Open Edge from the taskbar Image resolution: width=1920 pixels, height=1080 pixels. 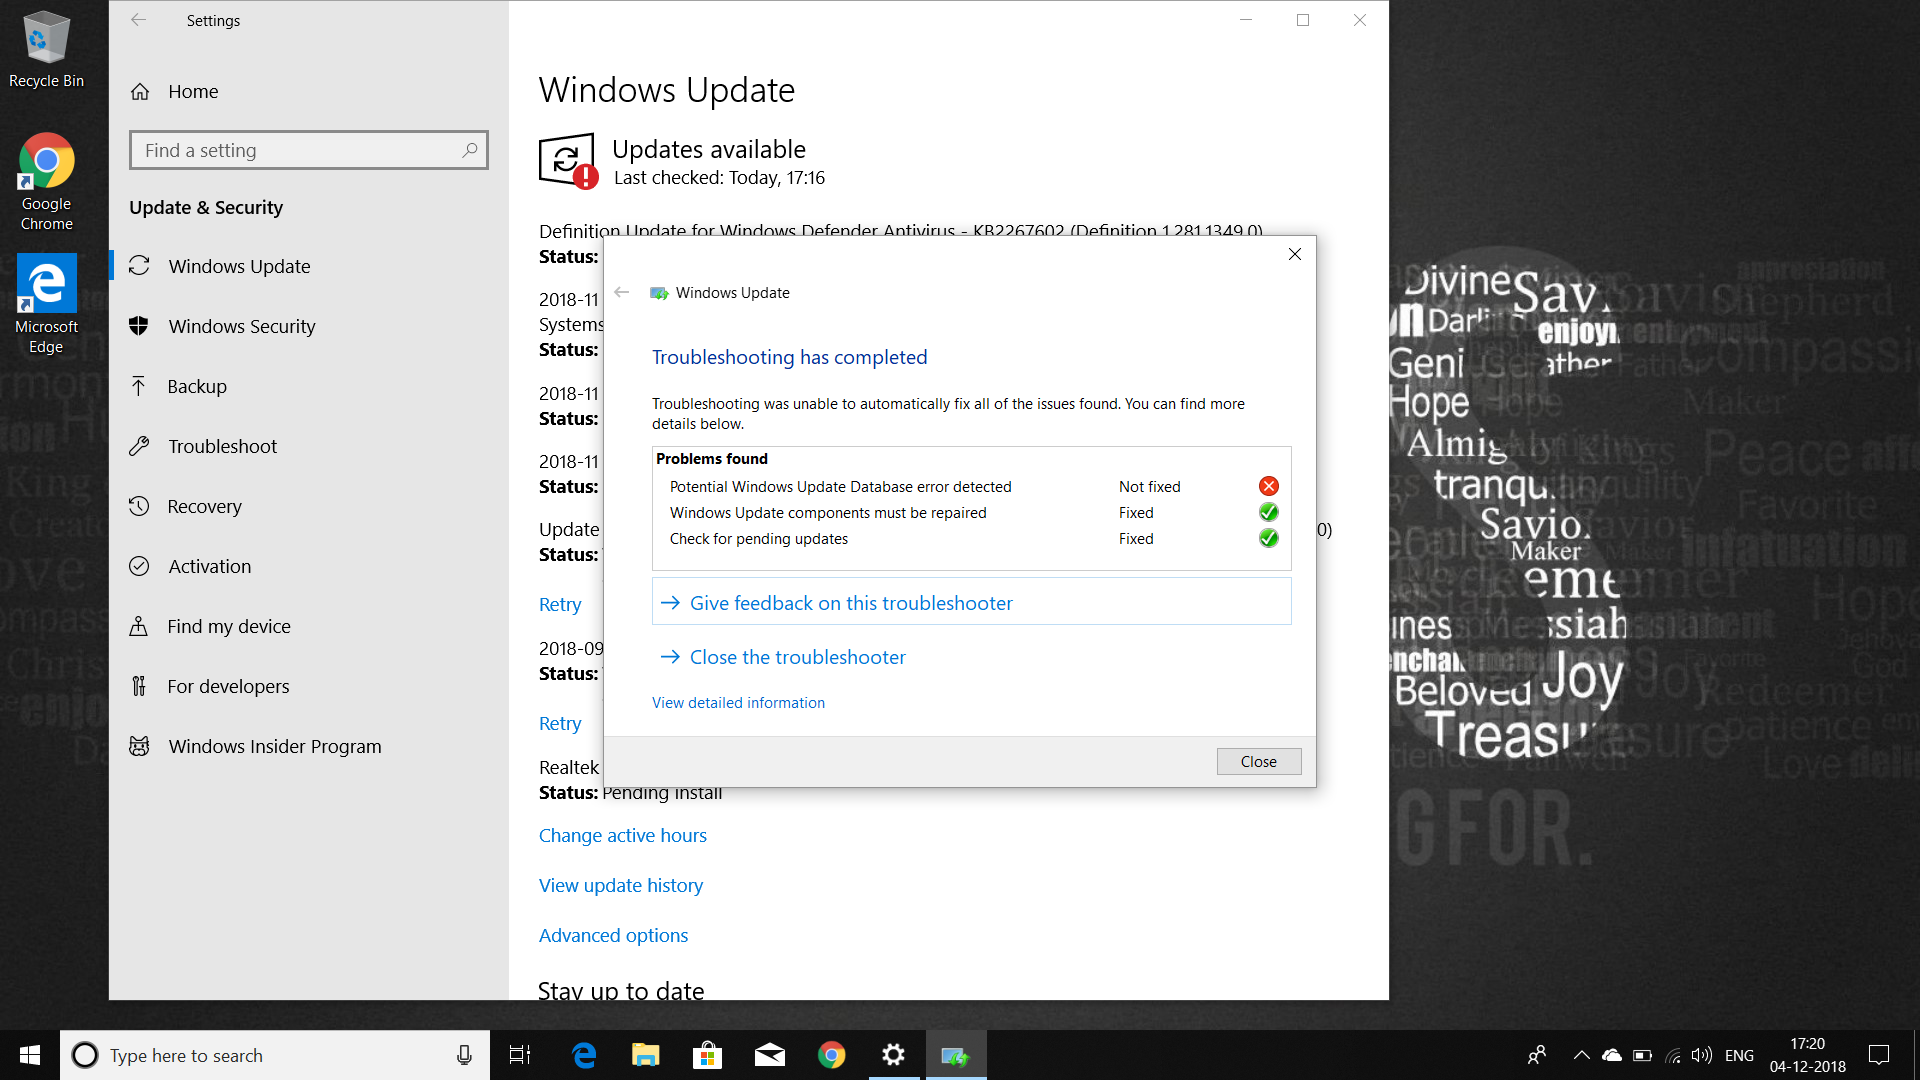pos(584,1055)
